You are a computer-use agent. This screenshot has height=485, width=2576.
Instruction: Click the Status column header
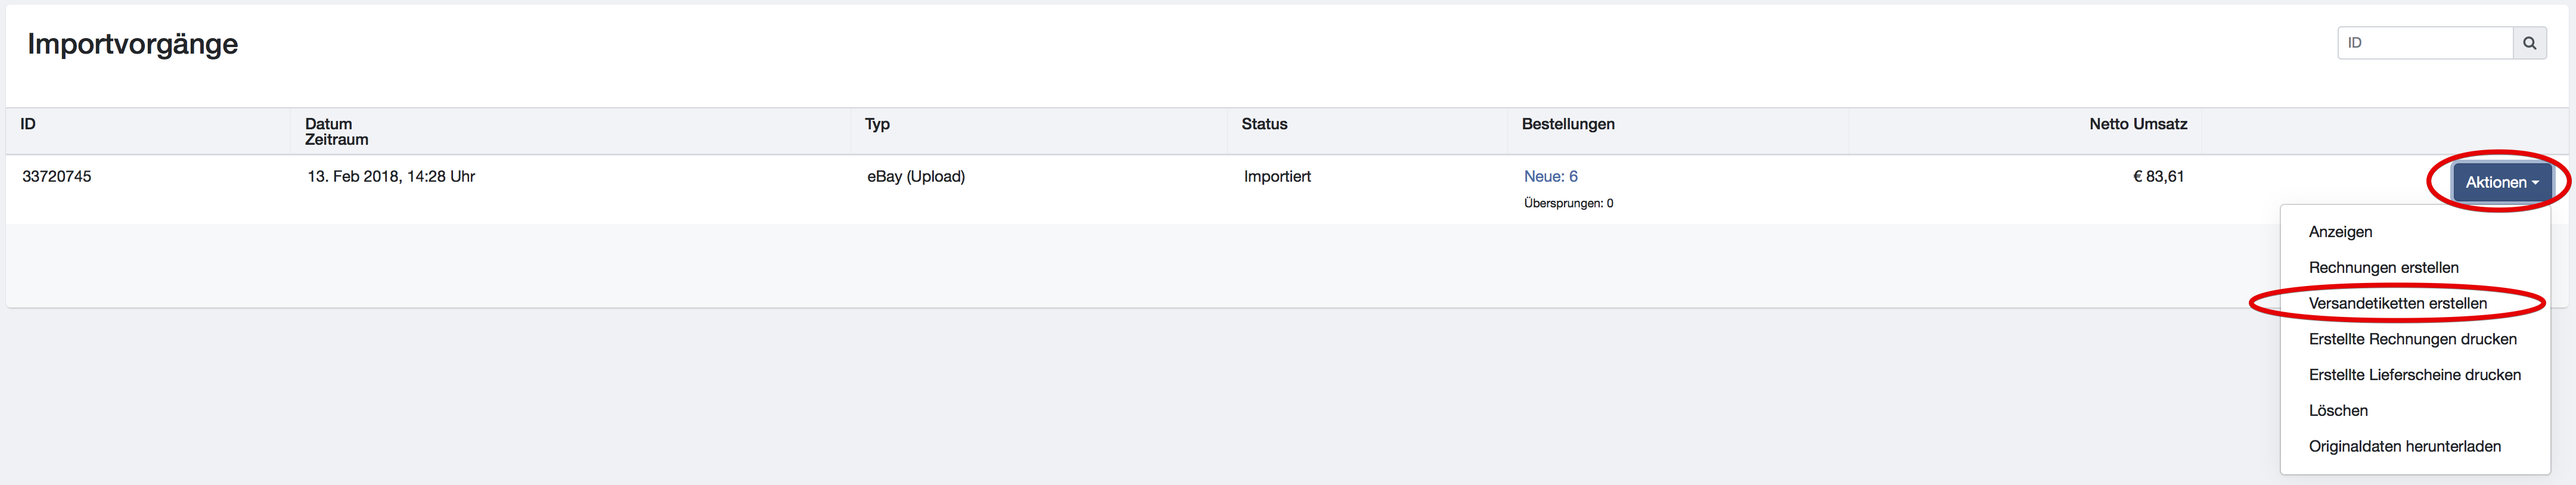(x=1264, y=124)
